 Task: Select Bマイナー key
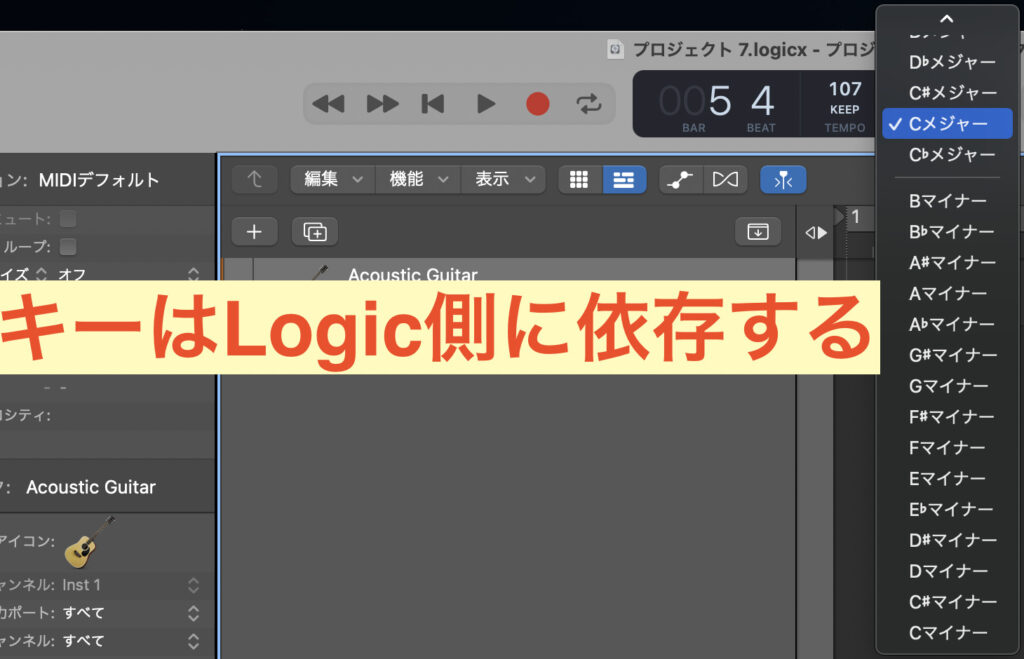coord(947,201)
